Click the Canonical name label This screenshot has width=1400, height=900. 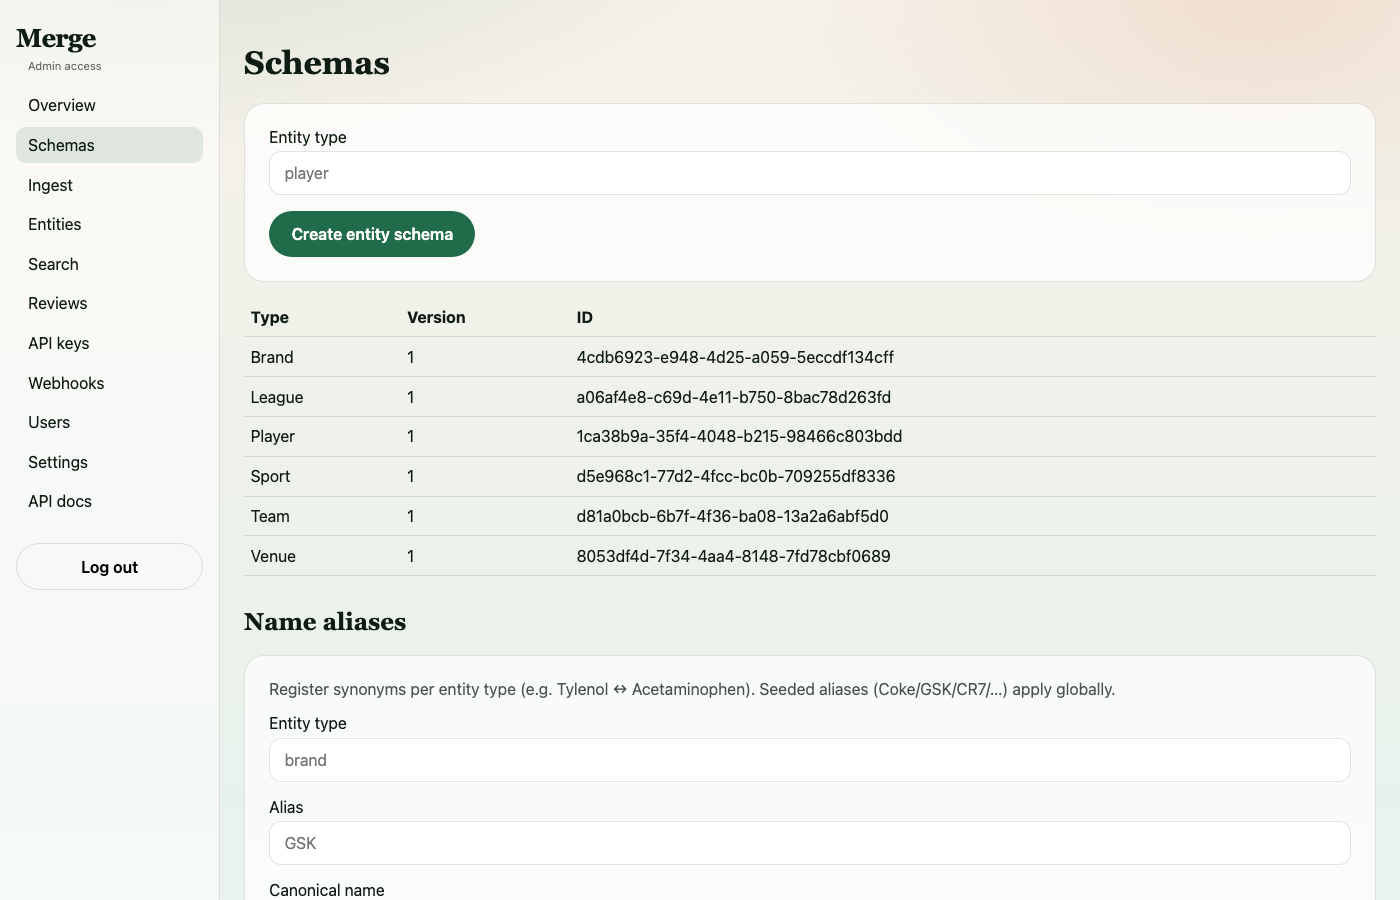click(327, 890)
